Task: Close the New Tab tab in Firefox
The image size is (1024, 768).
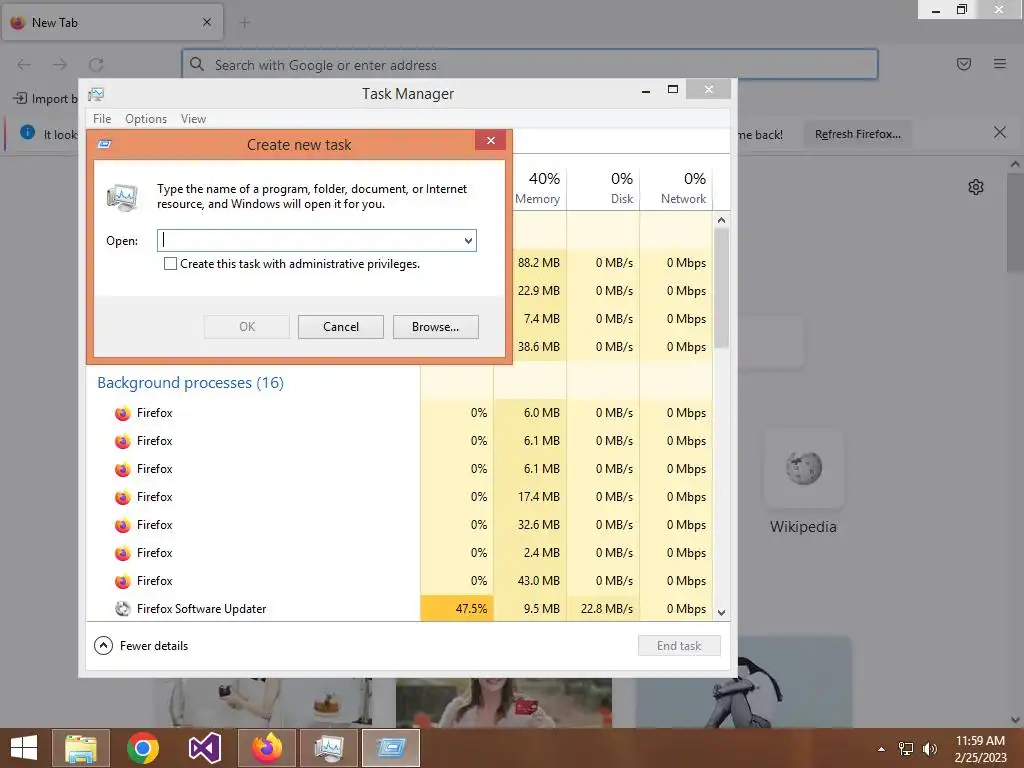Action: coord(207,22)
